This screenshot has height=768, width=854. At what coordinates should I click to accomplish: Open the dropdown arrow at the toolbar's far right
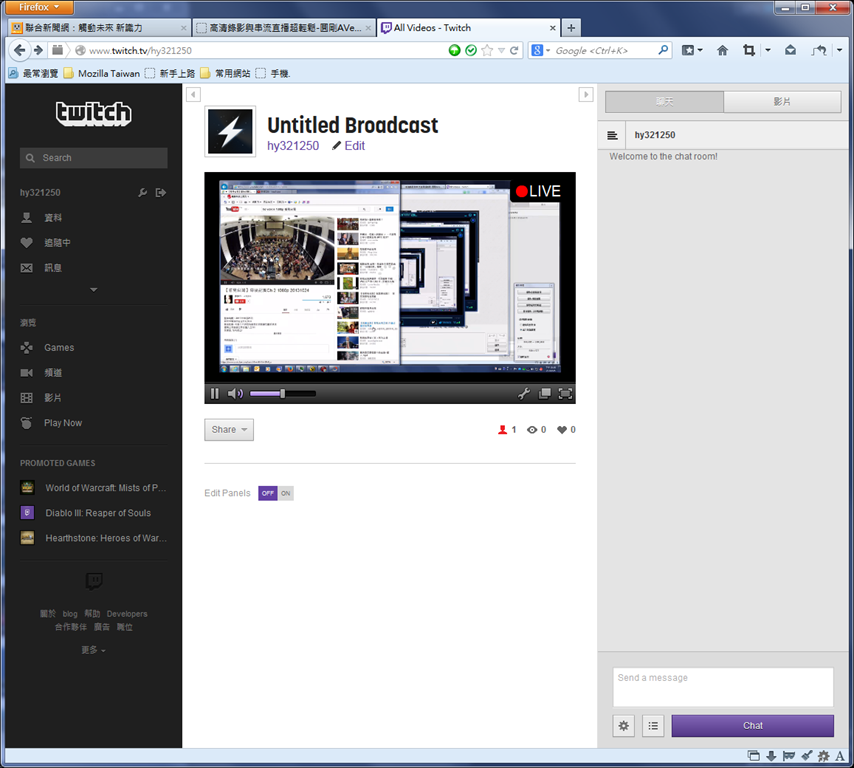point(839,50)
